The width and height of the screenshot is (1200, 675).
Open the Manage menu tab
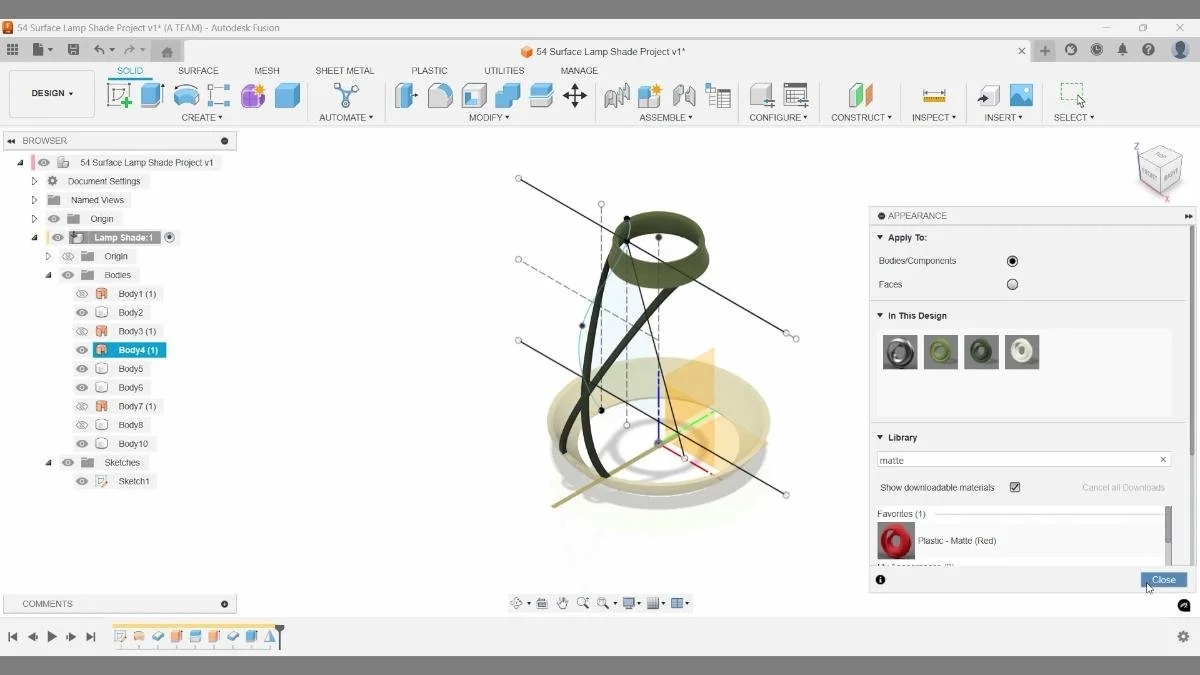(579, 70)
